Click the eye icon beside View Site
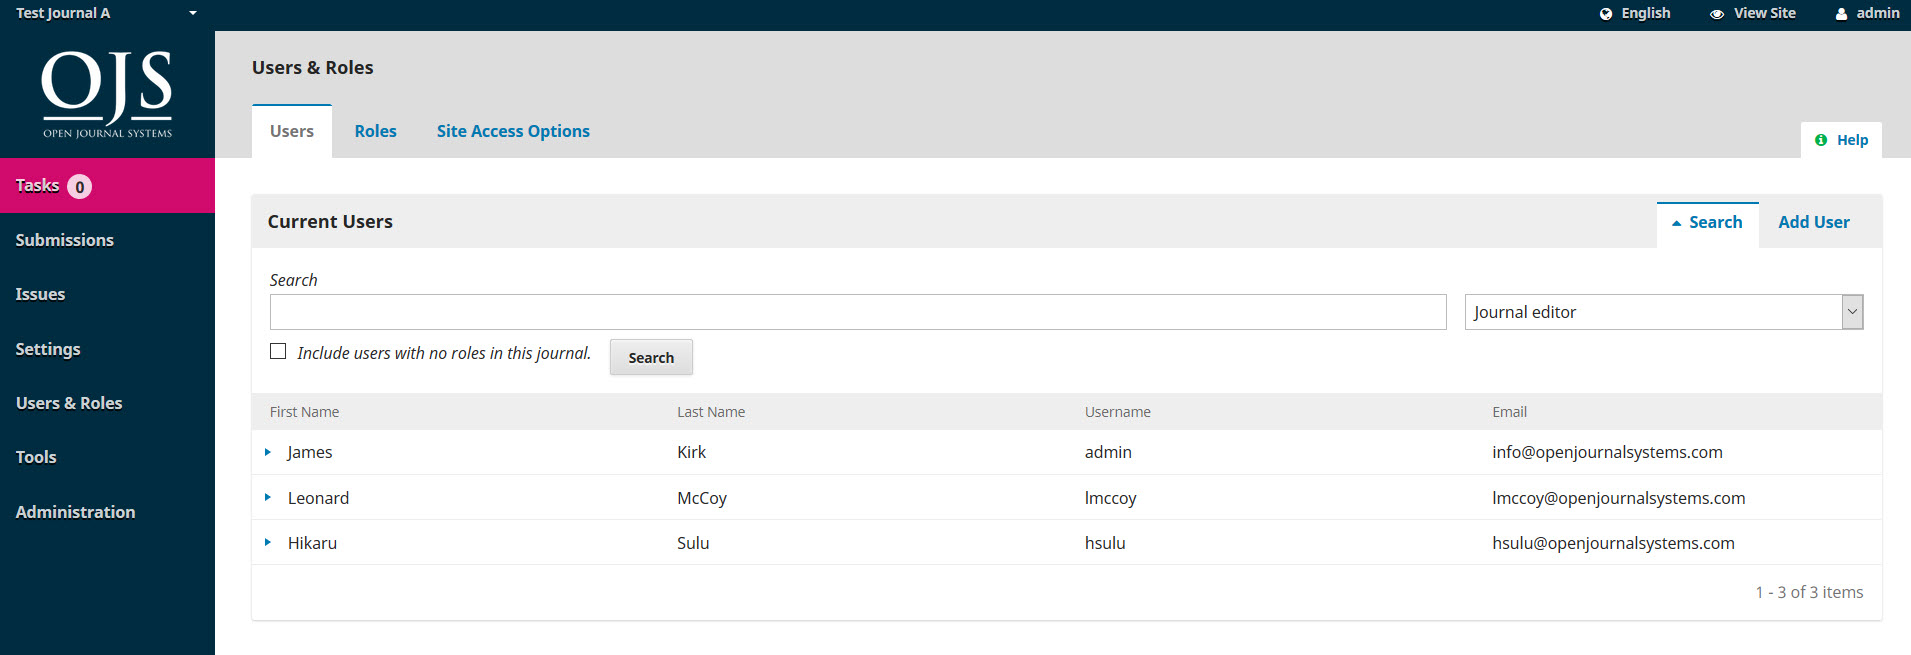The height and width of the screenshot is (655, 1911). 1717,14
